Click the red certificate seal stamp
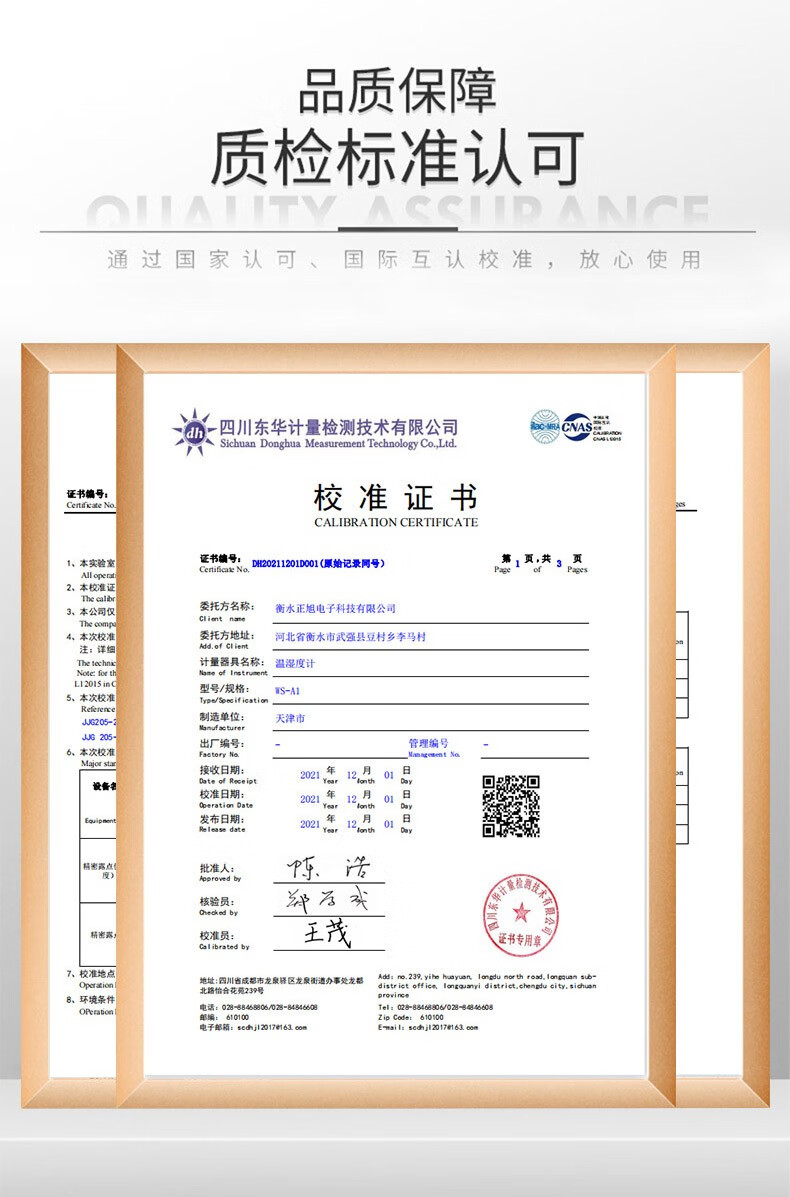The image size is (790, 1197). click(x=521, y=915)
